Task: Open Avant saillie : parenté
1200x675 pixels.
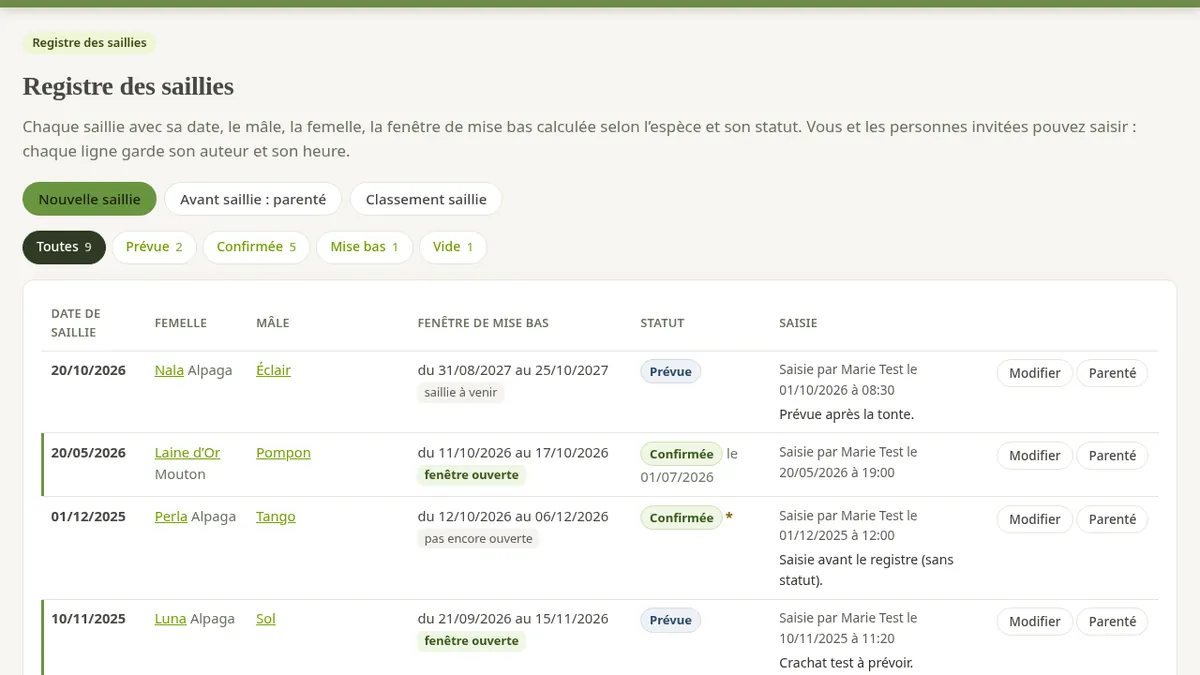Action: tap(253, 199)
